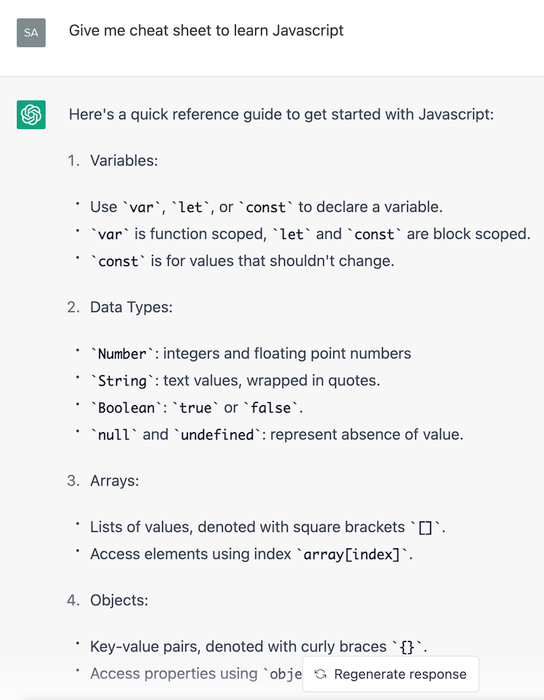Viewport: 544px width, 700px height.
Task: Select the 'Objects:' heading
Action: point(119,600)
